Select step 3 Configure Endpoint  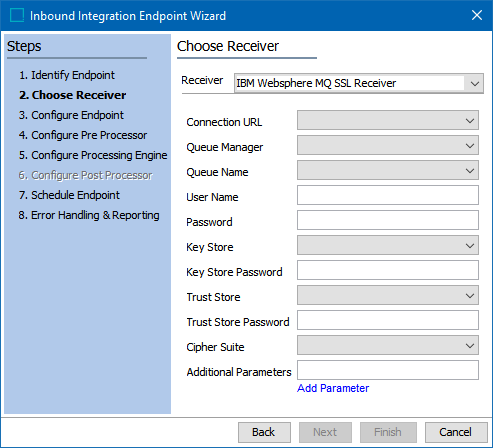(71, 115)
